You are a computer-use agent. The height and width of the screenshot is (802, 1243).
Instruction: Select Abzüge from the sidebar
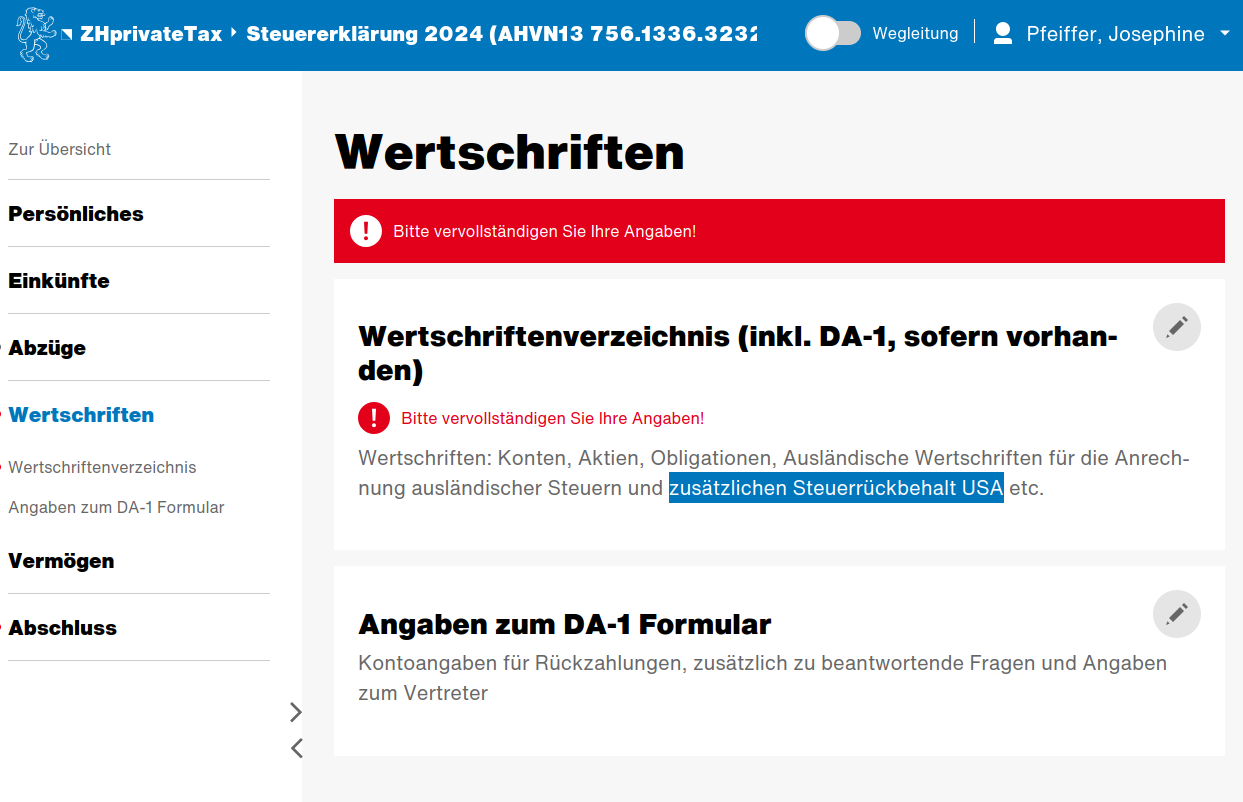point(47,348)
